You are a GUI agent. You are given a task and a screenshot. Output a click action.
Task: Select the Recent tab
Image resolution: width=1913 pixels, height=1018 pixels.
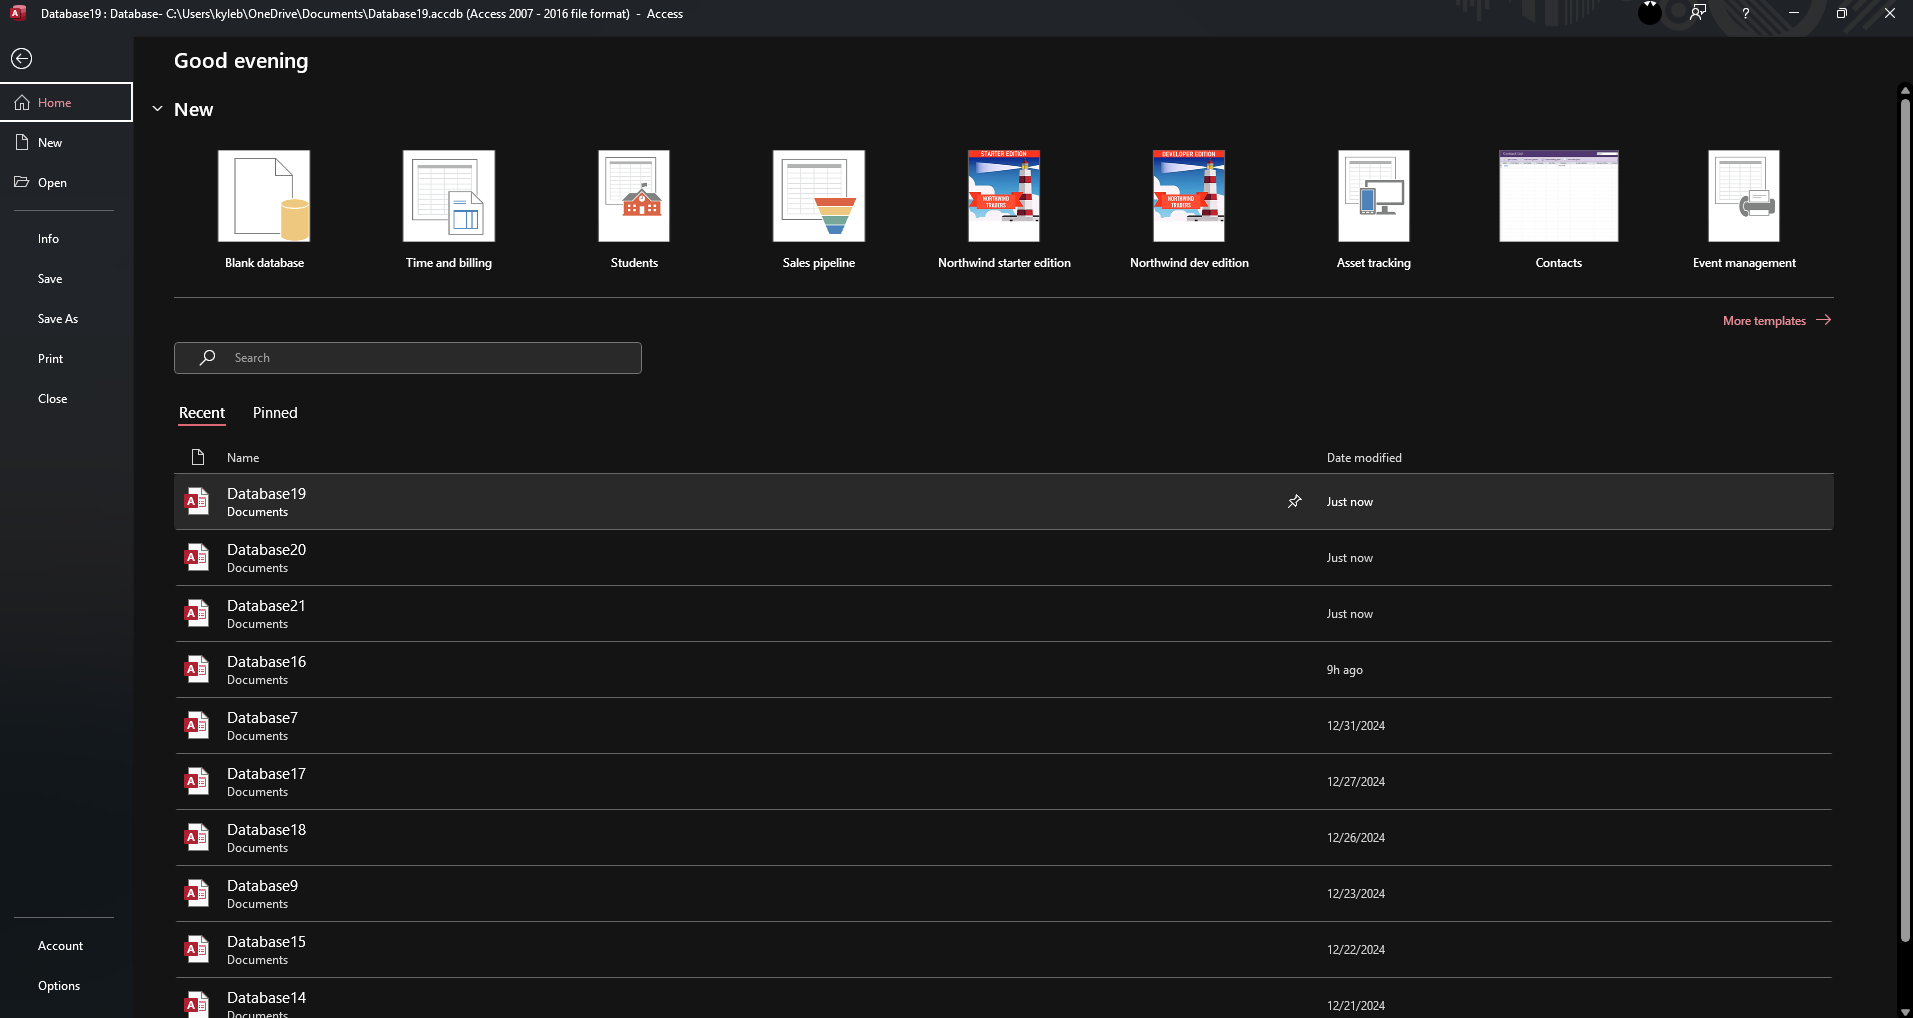[x=202, y=413]
